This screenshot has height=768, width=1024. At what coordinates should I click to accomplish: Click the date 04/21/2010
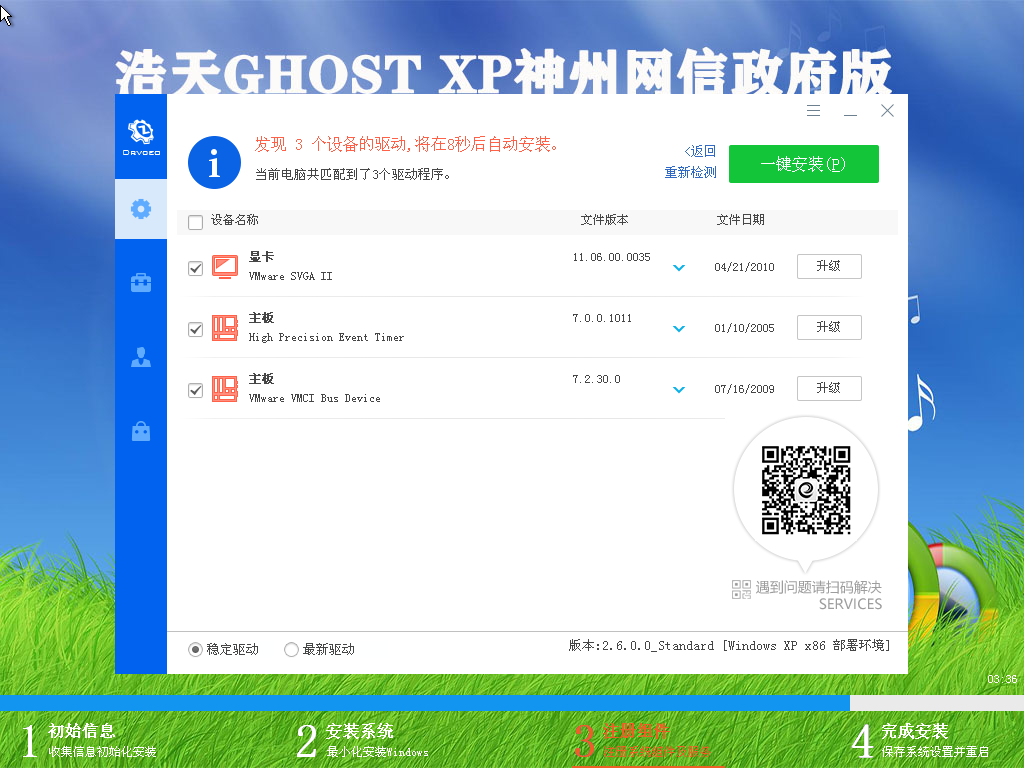[744, 267]
